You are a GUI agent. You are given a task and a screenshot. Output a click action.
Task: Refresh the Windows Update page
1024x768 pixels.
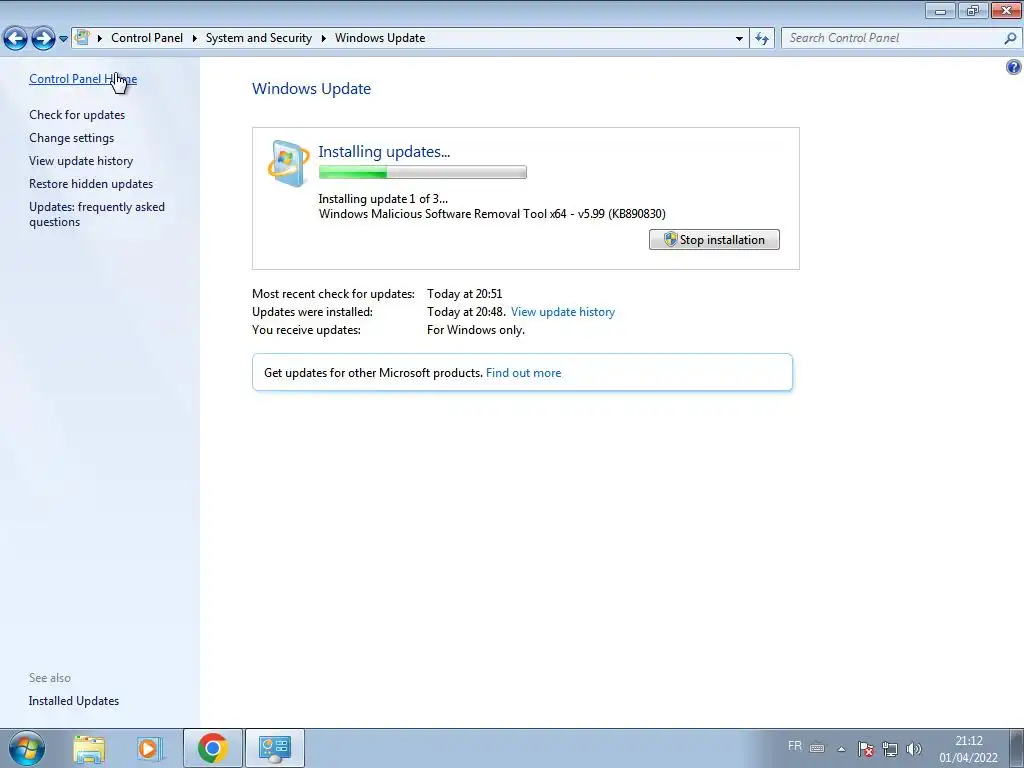tap(762, 39)
